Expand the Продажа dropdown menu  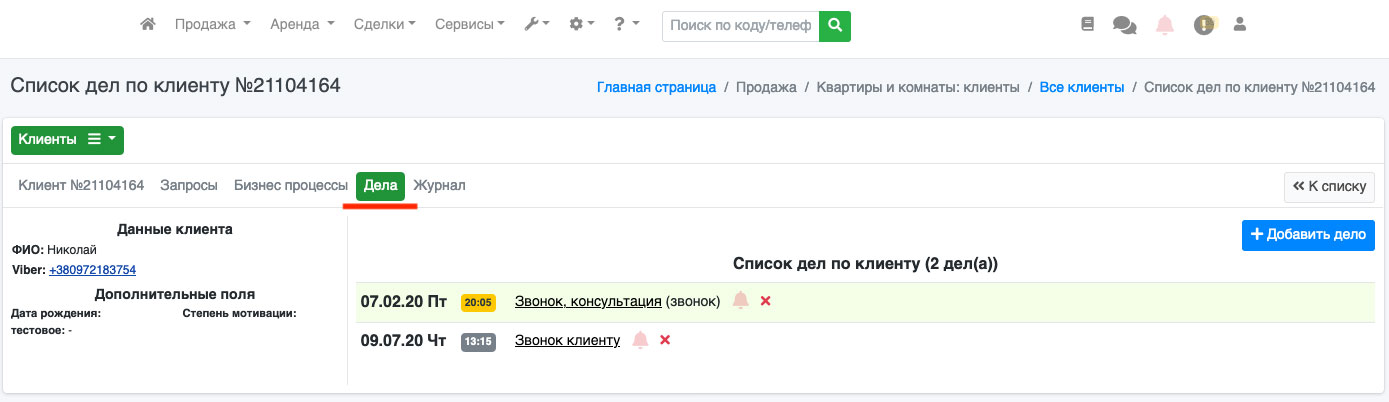coord(212,25)
